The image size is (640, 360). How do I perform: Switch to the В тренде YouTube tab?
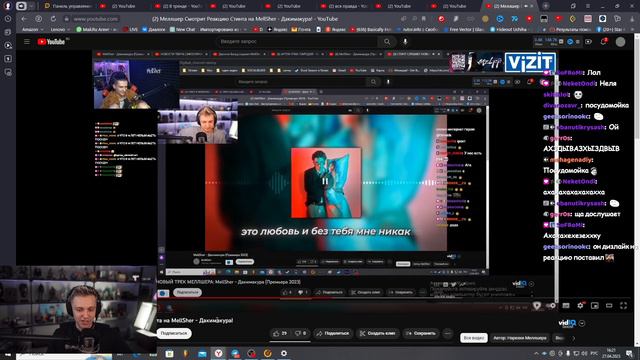[x=179, y=6]
